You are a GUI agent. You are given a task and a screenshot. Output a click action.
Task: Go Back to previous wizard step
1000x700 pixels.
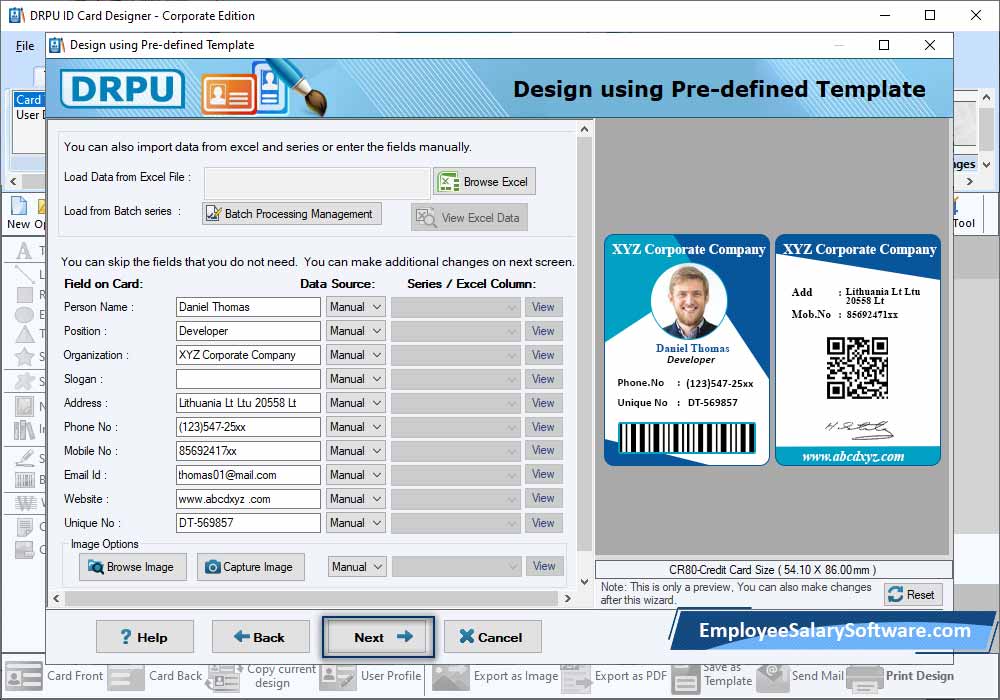[260, 637]
